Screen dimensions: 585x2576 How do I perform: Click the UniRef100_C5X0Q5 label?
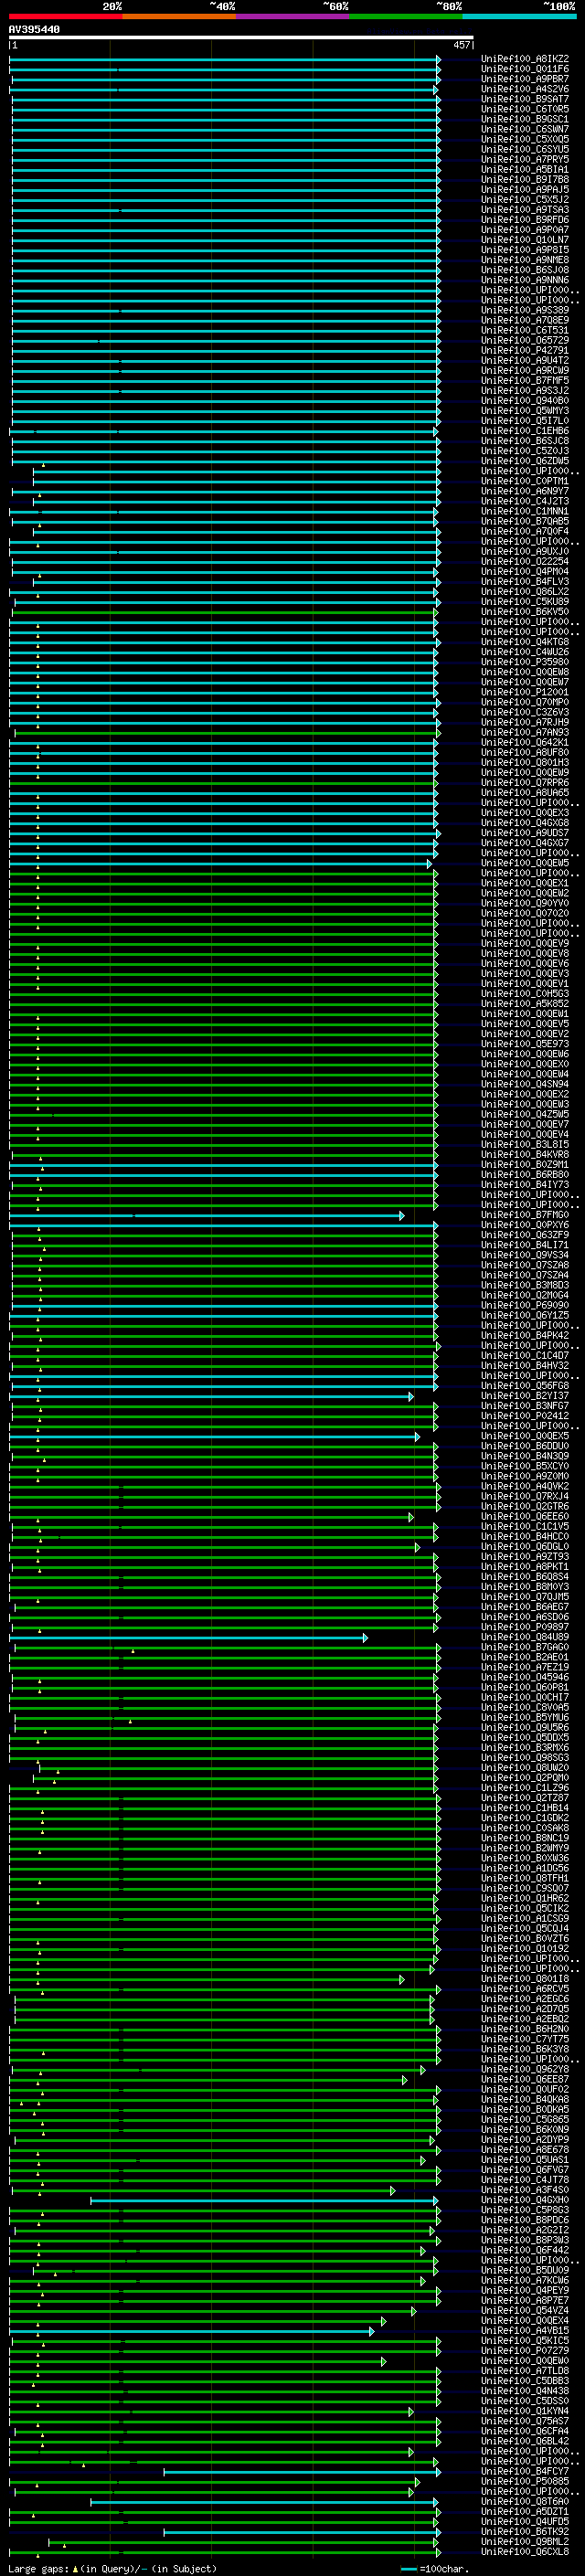[525, 139]
